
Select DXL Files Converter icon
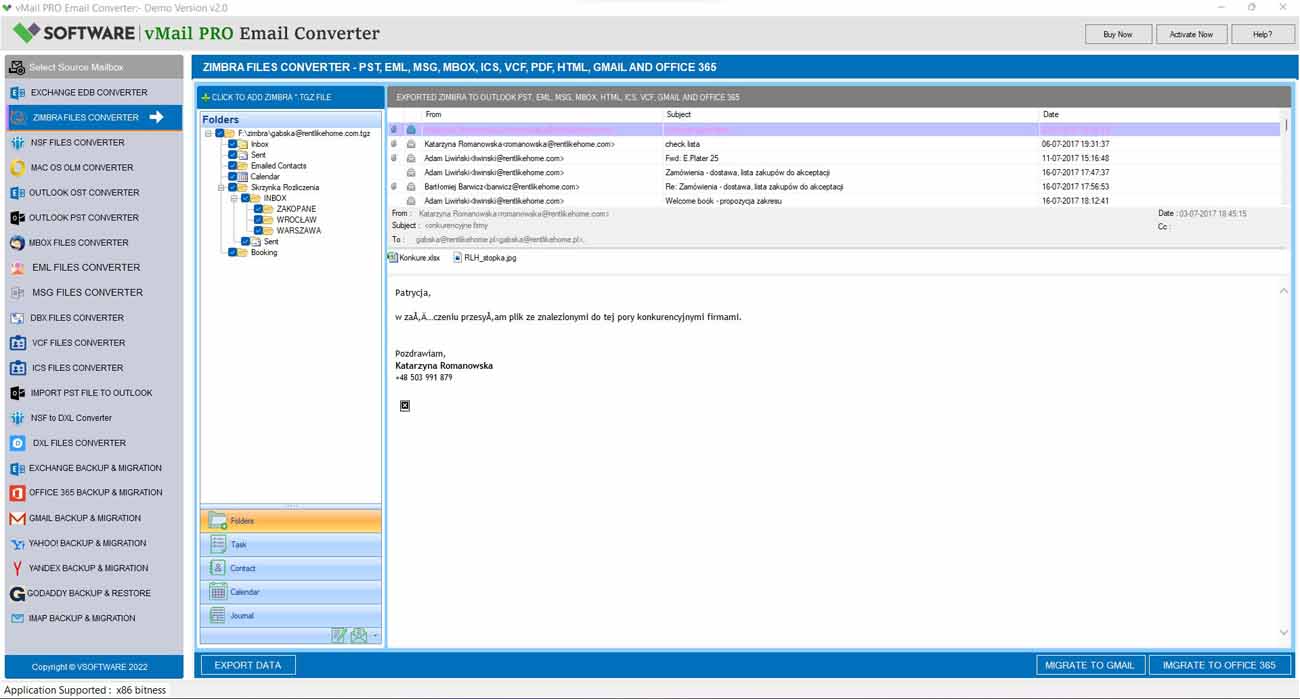[17, 443]
